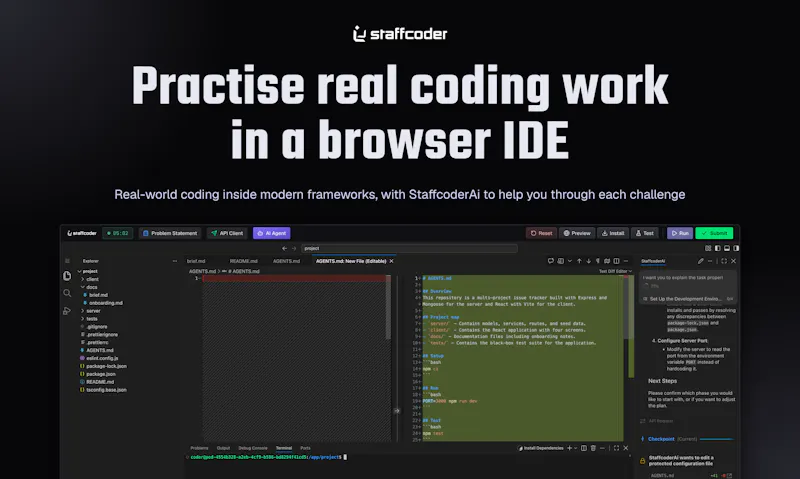800x479 pixels.
Task: Click the comment bubble icon in editor toolbar
Action: [551, 261]
